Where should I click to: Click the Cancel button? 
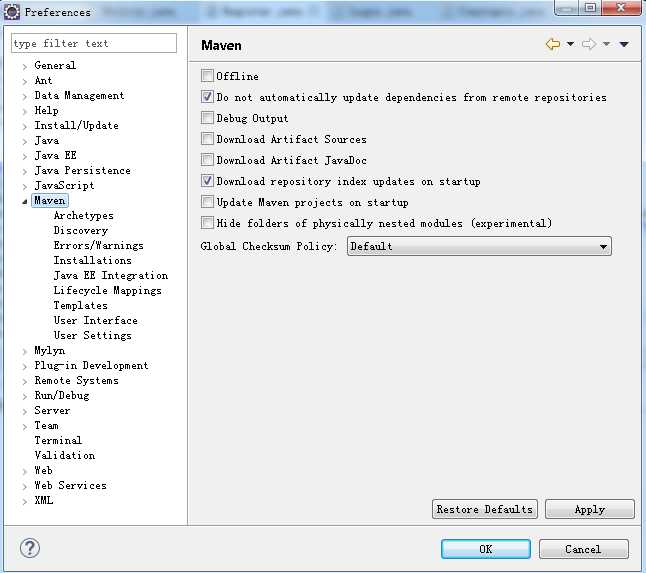[x=583, y=549]
